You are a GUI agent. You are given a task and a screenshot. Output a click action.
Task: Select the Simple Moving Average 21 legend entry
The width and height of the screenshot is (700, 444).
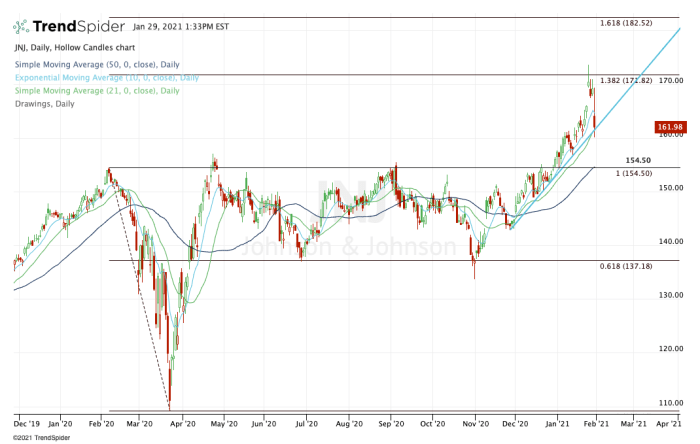[97, 90]
